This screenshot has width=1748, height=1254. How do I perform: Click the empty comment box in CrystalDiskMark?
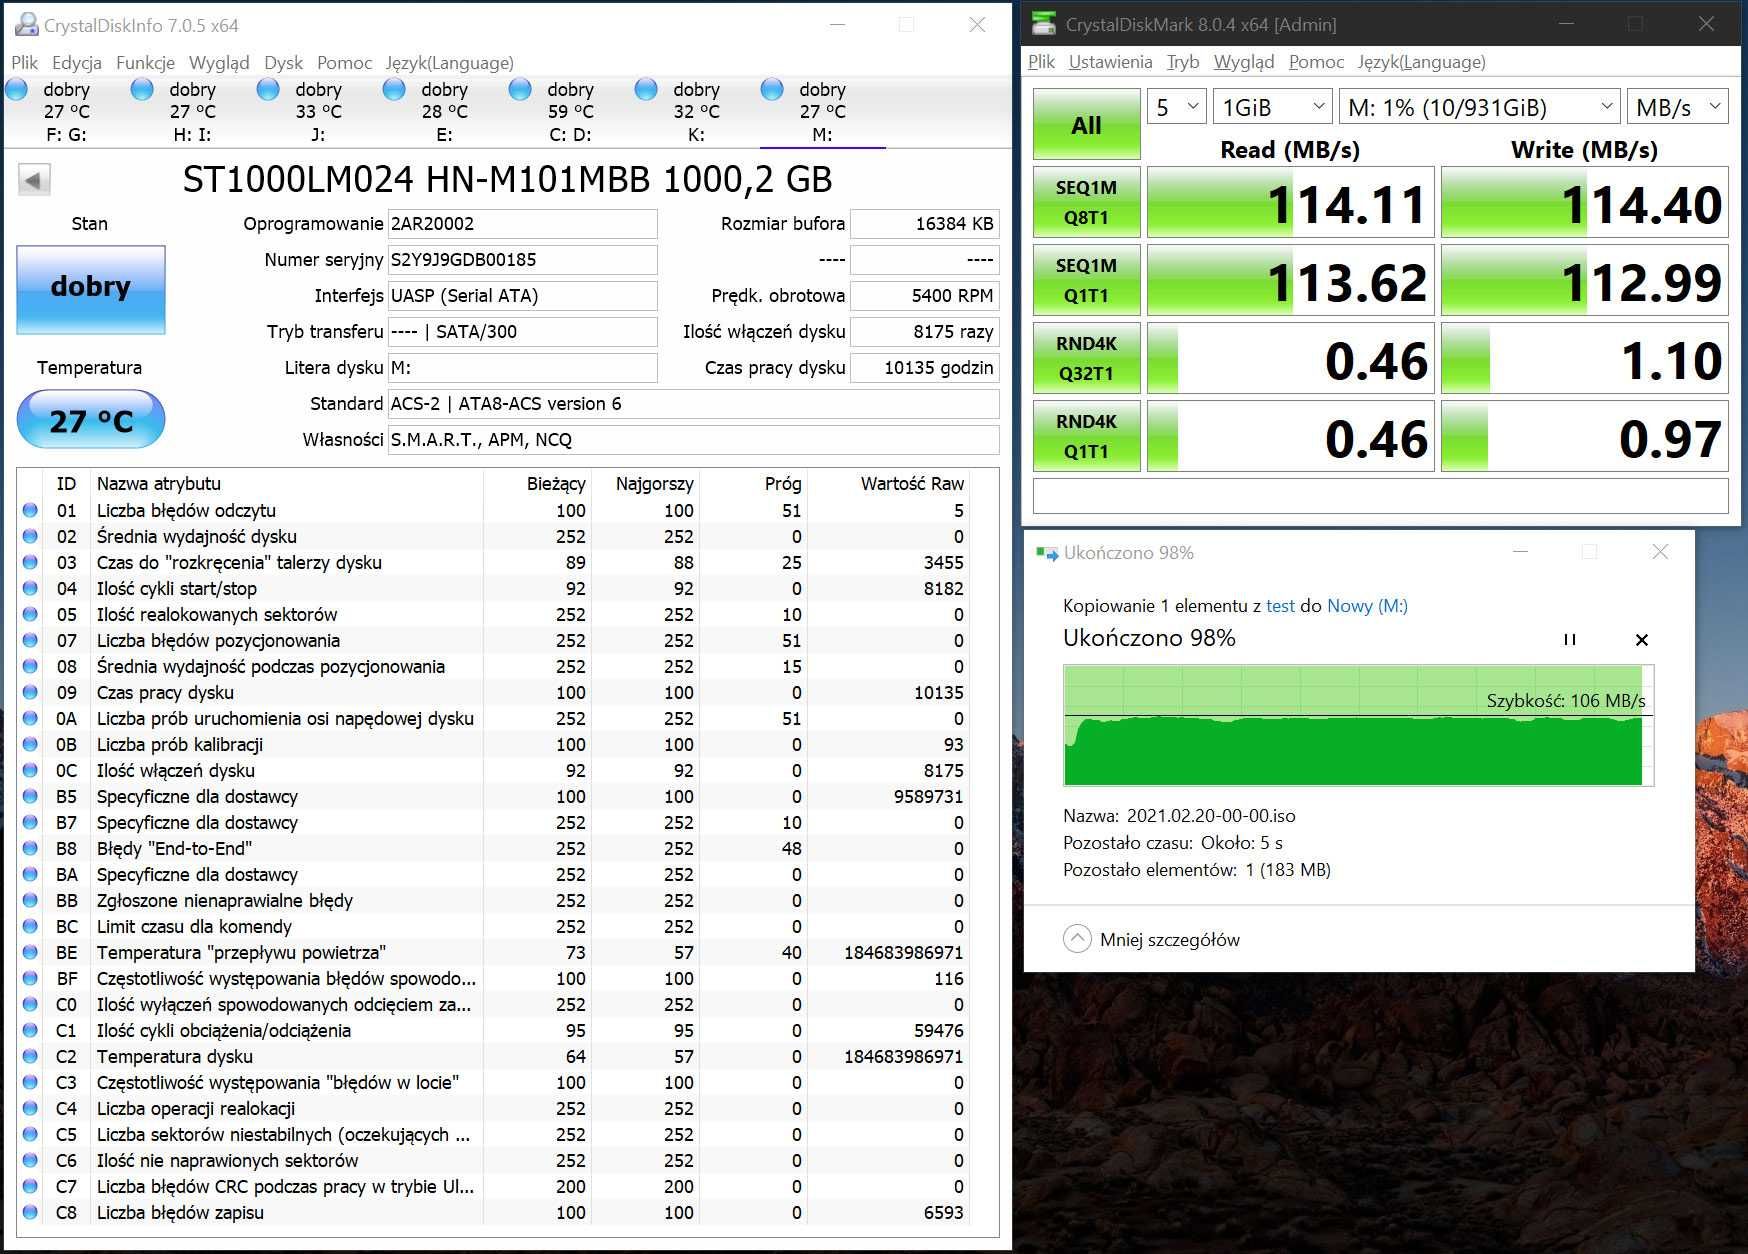(x=1380, y=496)
